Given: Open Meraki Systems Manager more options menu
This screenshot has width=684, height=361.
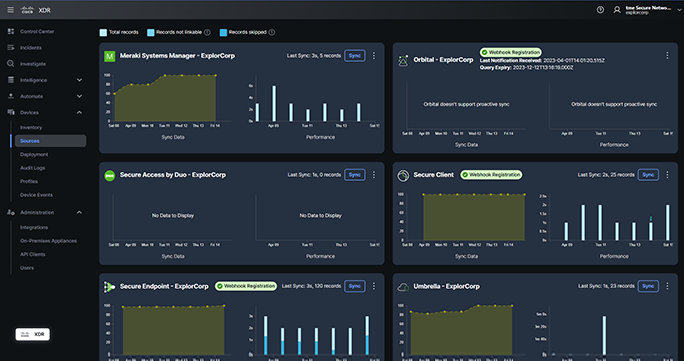Looking at the screenshot, I should pyautogui.click(x=374, y=56).
